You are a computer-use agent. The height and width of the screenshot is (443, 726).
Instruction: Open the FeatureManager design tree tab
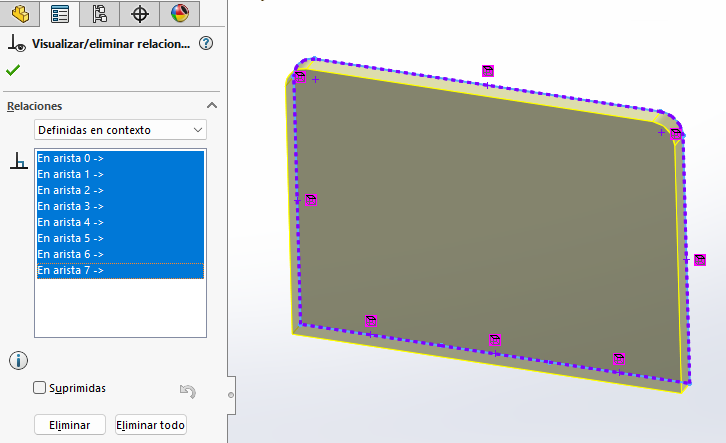click(20, 13)
